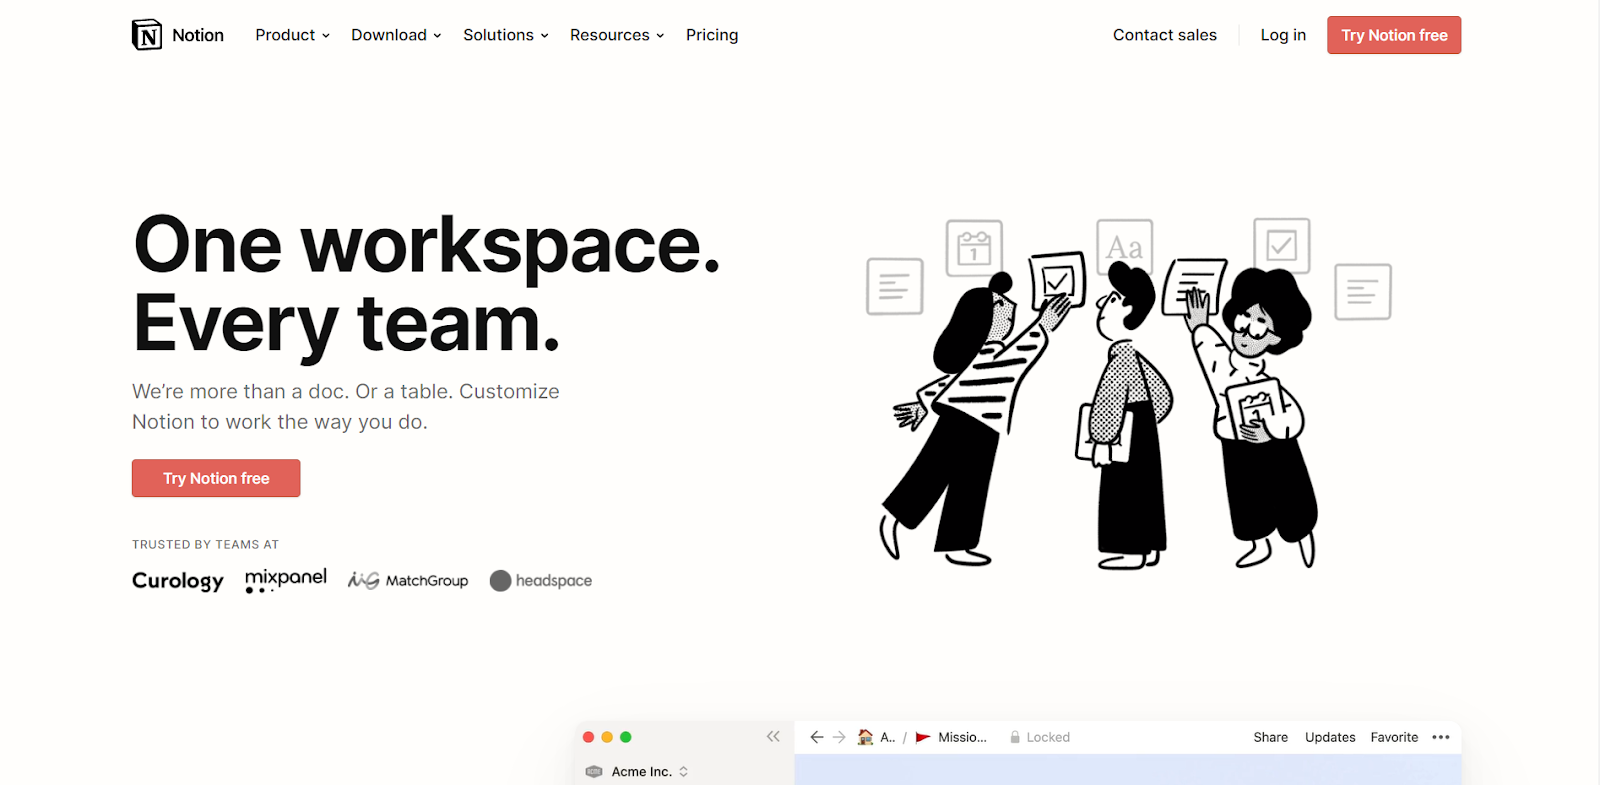Click the red close dot in preview

pos(589,737)
